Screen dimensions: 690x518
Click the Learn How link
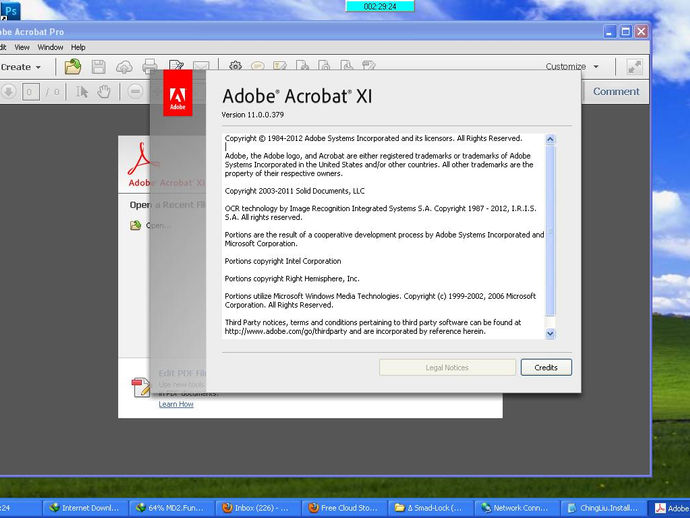176,404
